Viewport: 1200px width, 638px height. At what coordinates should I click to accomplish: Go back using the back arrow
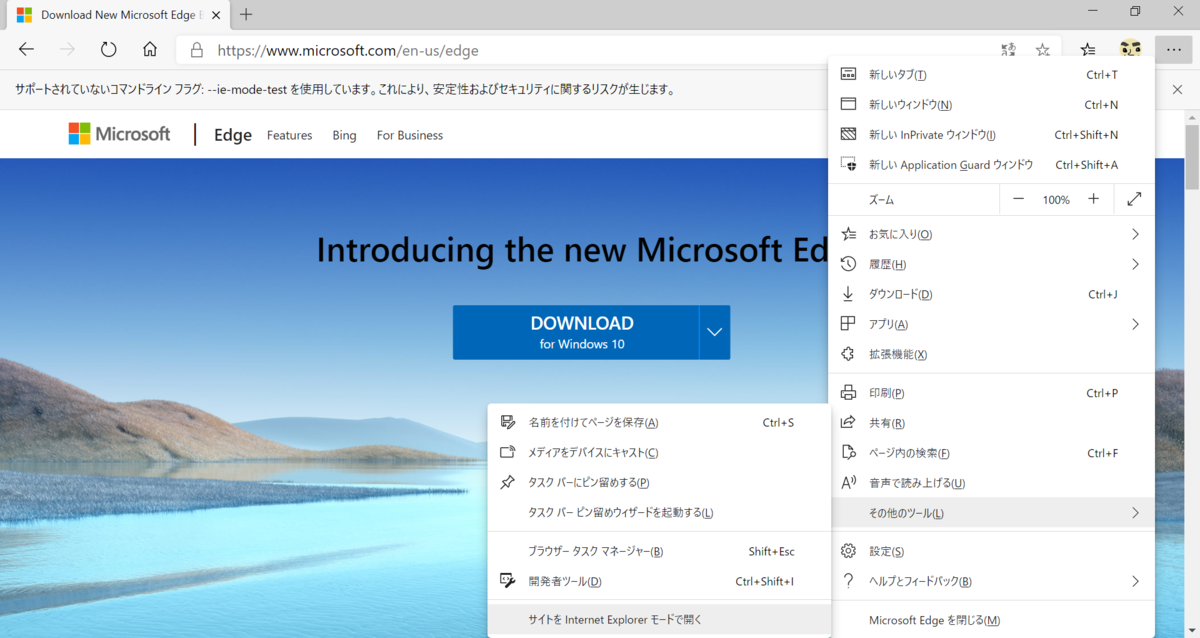pos(26,49)
